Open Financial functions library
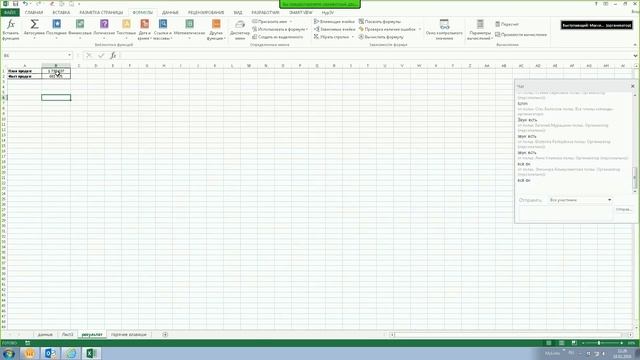Image resolution: width=640 pixels, height=360 pixels. (80, 29)
